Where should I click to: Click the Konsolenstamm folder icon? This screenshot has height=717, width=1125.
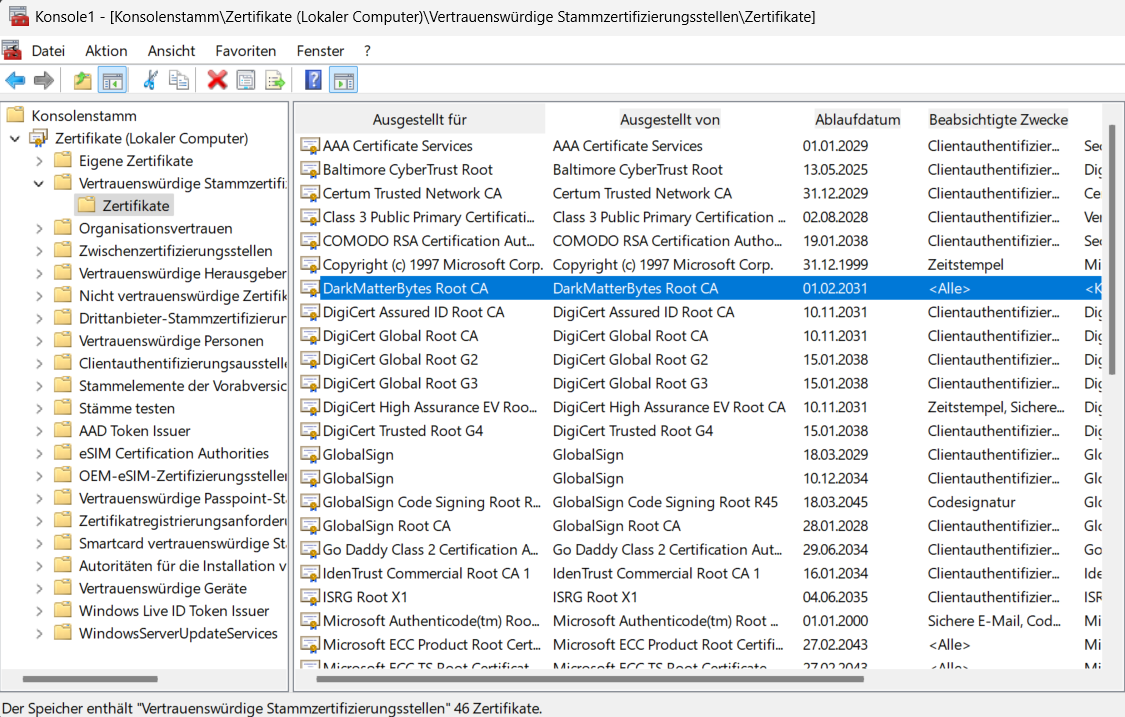(16, 115)
